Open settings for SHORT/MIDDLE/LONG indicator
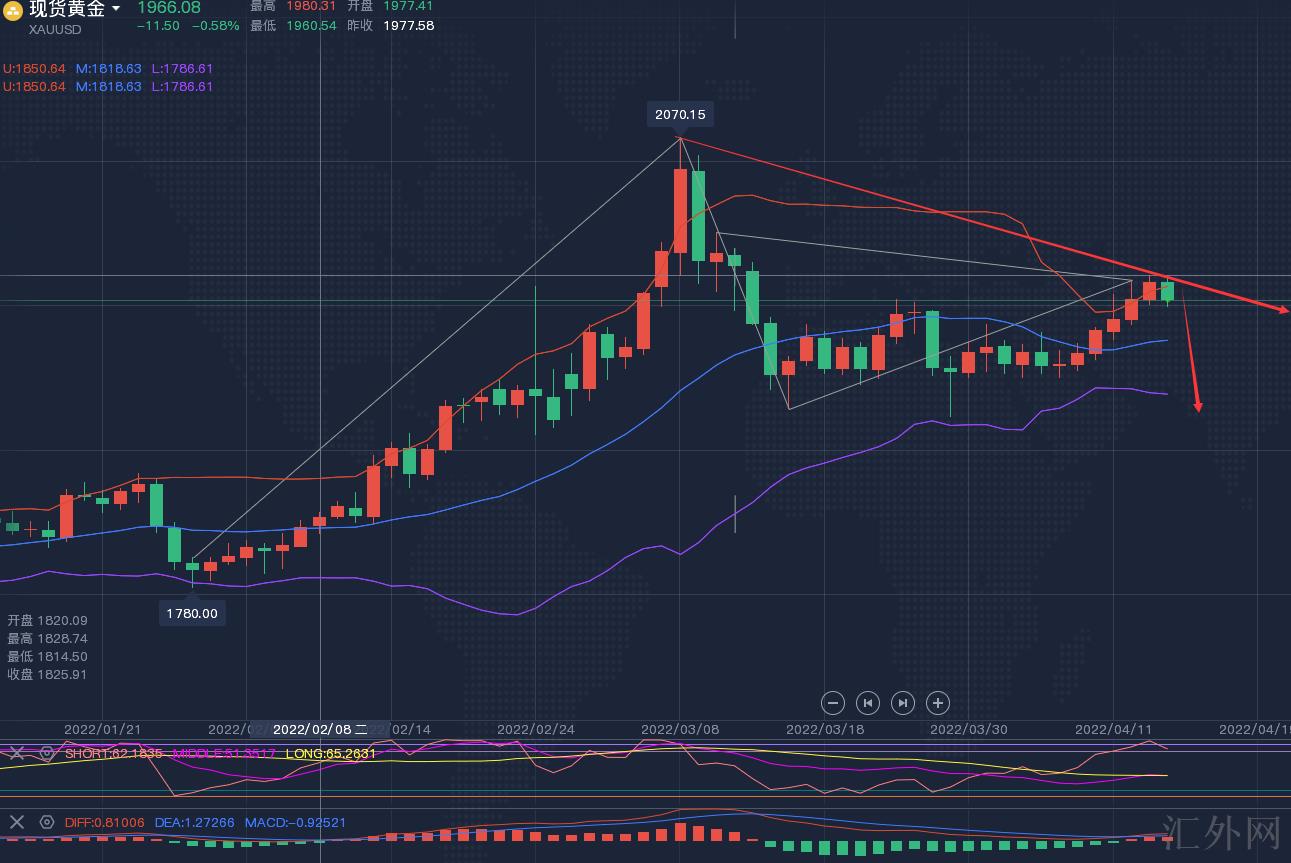1291x863 pixels. pos(46,753)
